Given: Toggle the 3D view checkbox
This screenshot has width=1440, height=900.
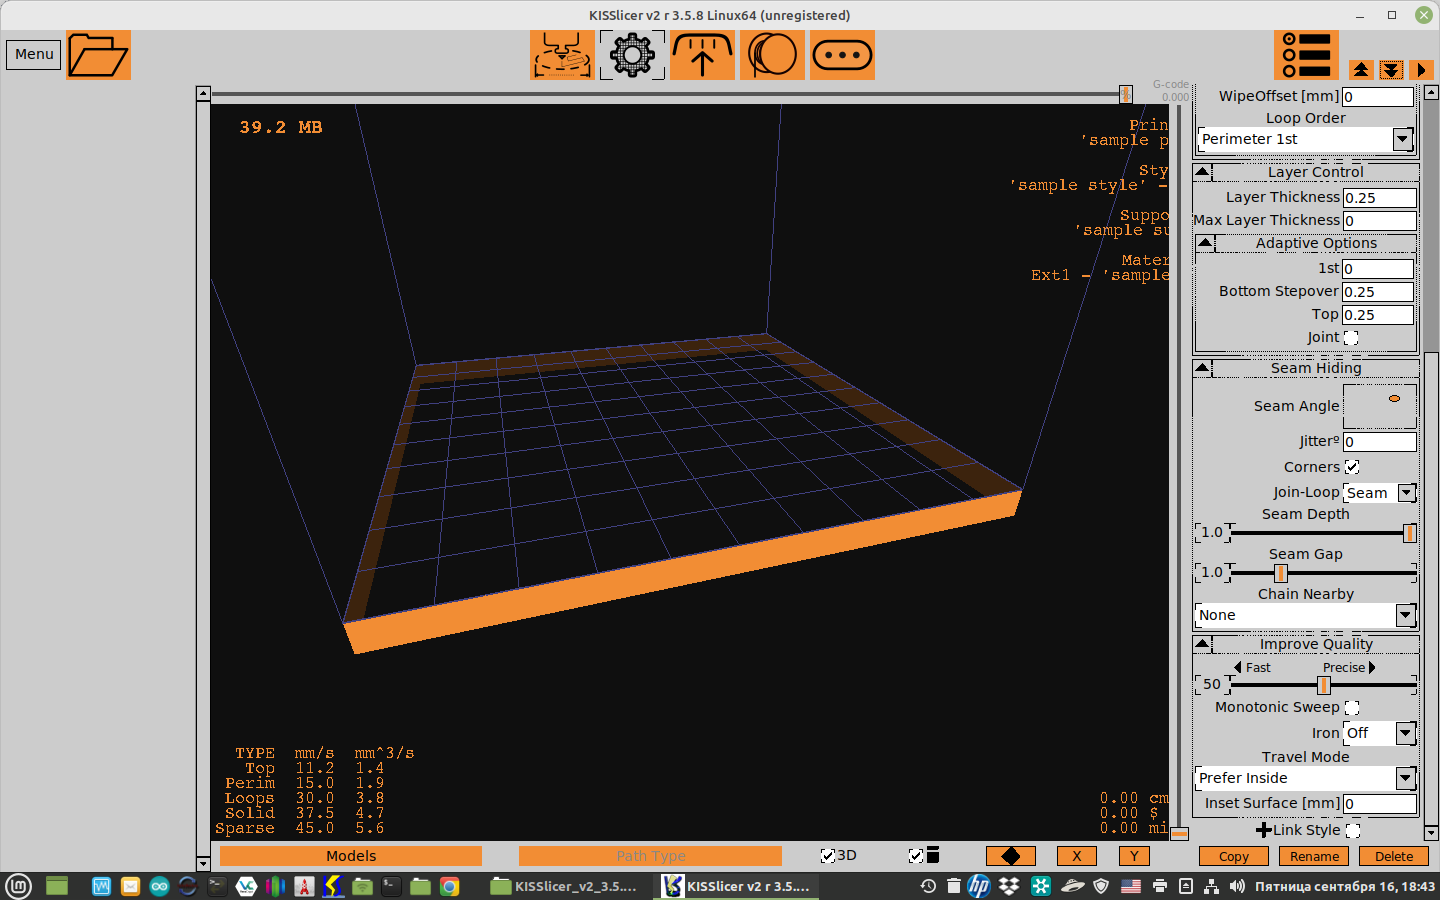Looking at the screenshot, I should coord(827,856).
